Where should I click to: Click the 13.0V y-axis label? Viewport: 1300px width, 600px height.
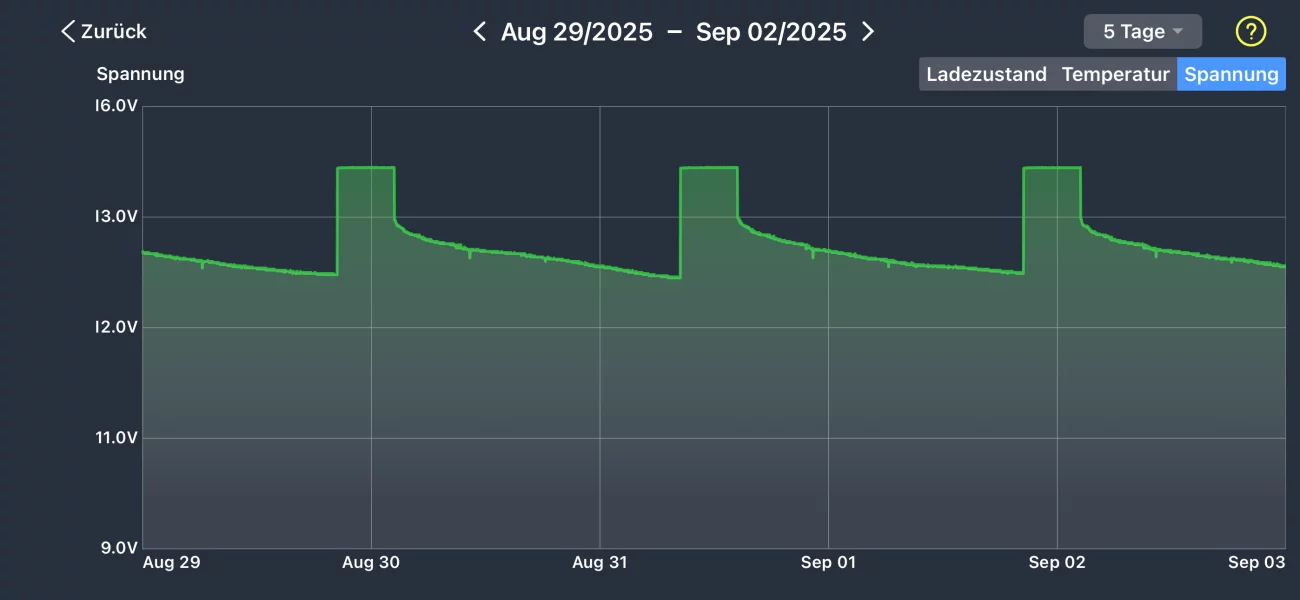pos(116,217)
